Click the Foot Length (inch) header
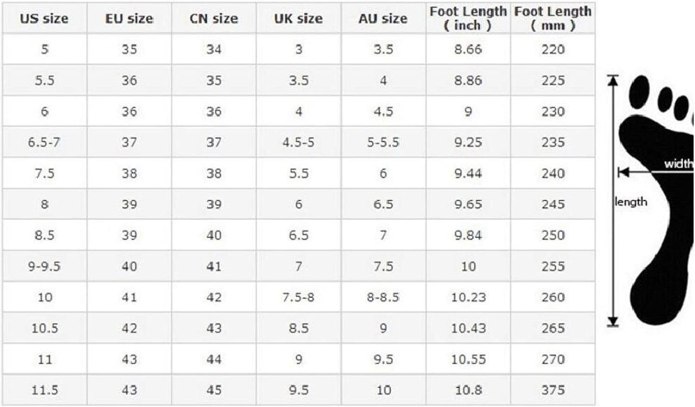Screen dimensions: 695x407 pos(468,18)
